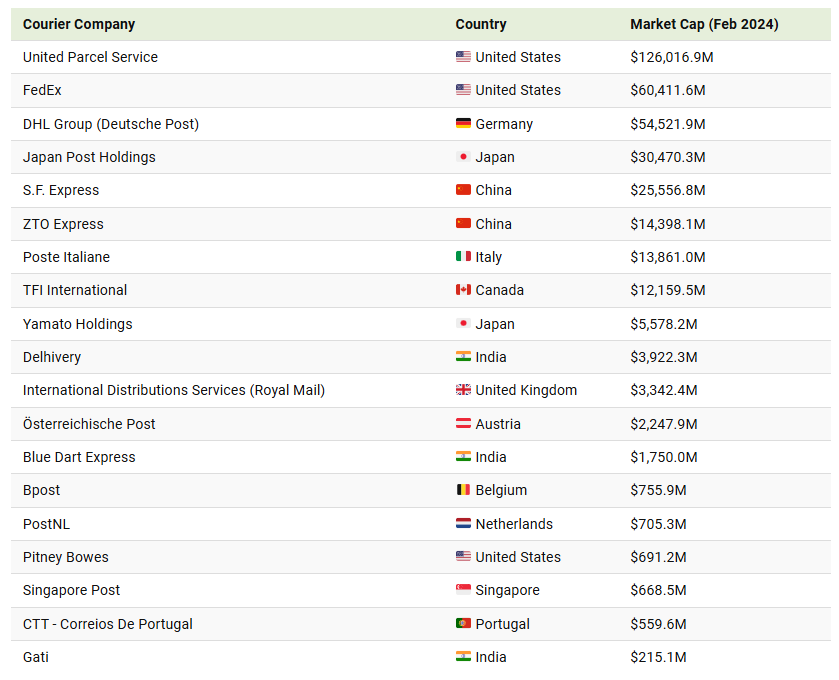Click the S.F. Express China flag
The image size is (839, 680).
coord(463,190)
